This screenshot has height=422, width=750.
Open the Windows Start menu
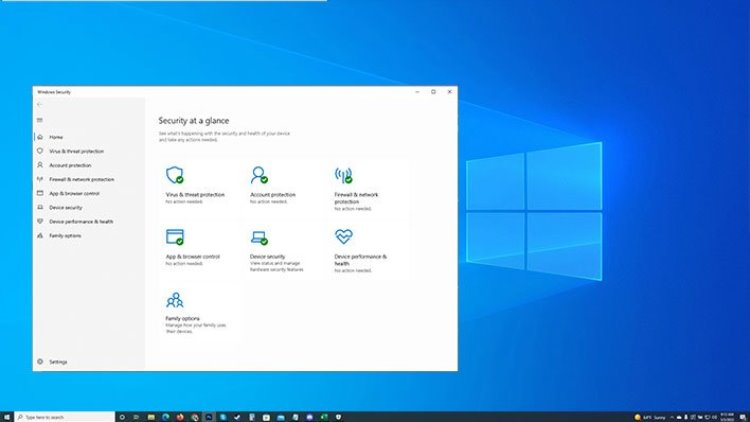[x=7, y=417]
